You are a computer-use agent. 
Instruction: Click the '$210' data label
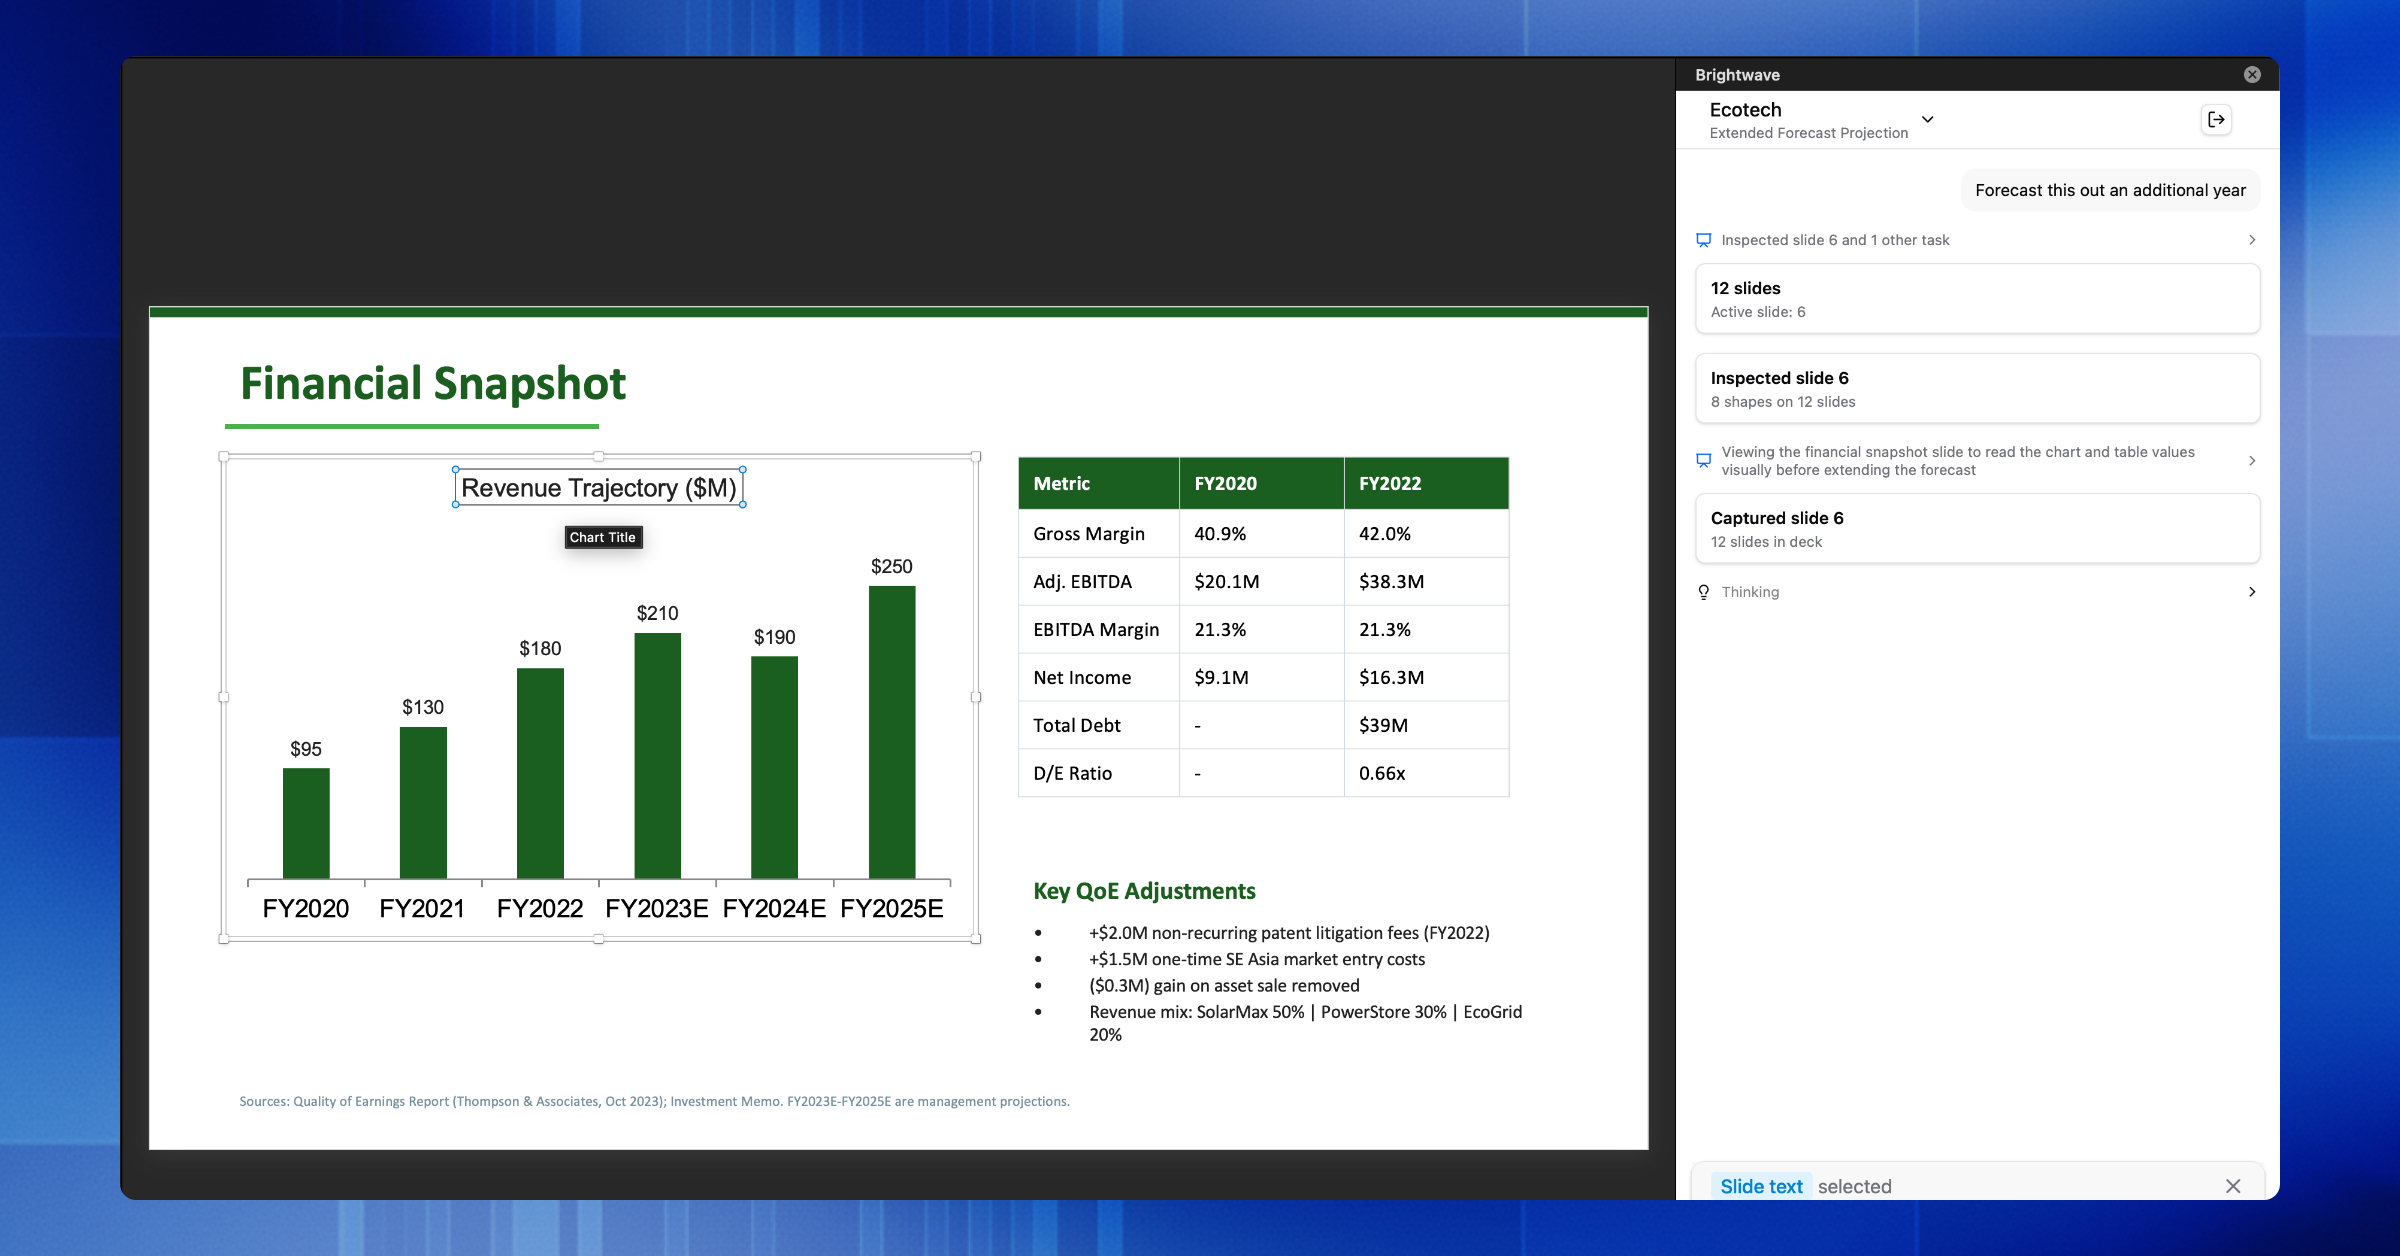click(658, 613)
